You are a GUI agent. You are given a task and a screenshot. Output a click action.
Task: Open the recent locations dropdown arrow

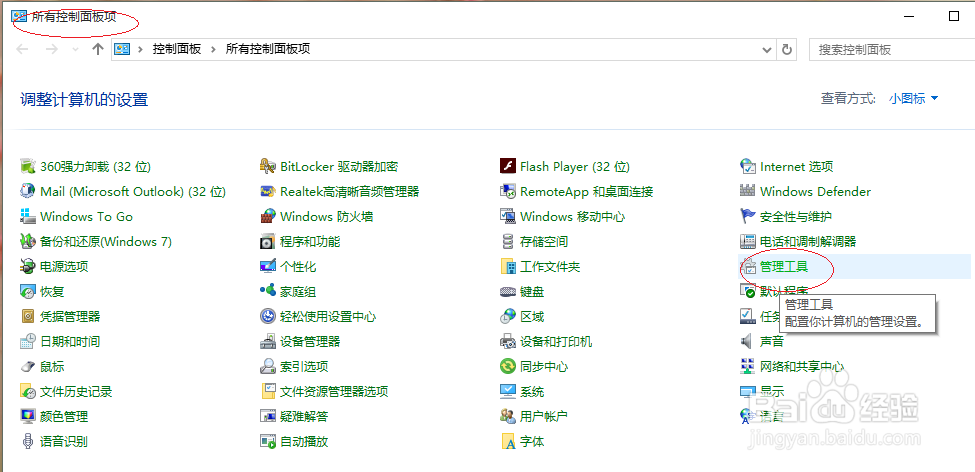click(x=75, y=50)
